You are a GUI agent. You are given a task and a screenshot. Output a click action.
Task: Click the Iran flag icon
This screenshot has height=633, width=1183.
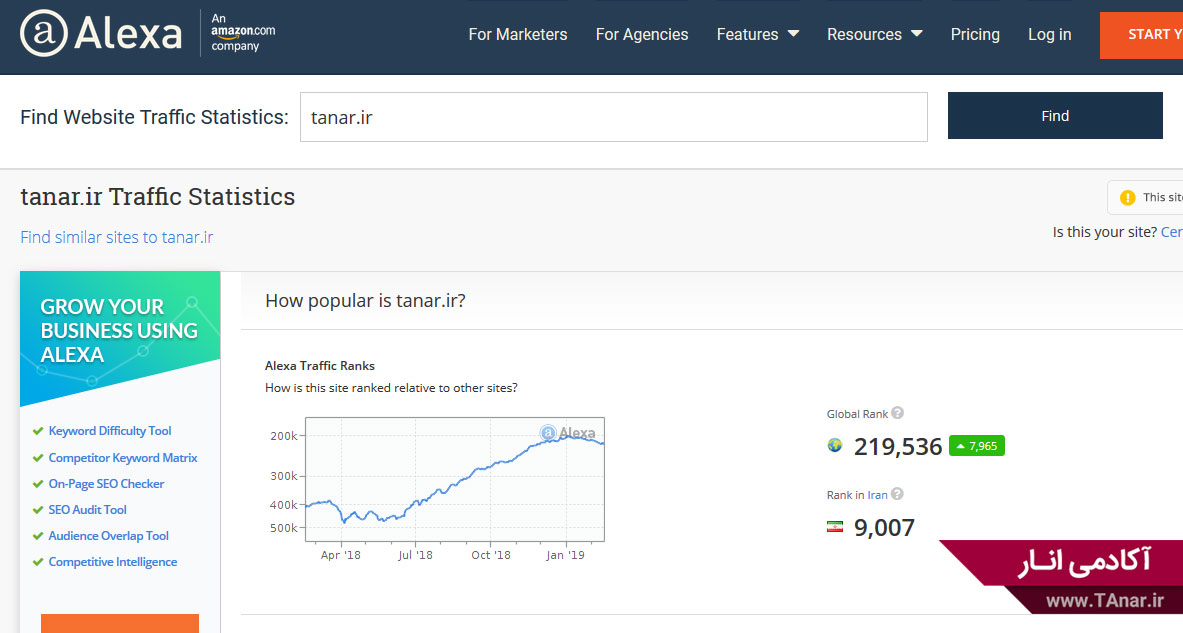coord(835,527)
